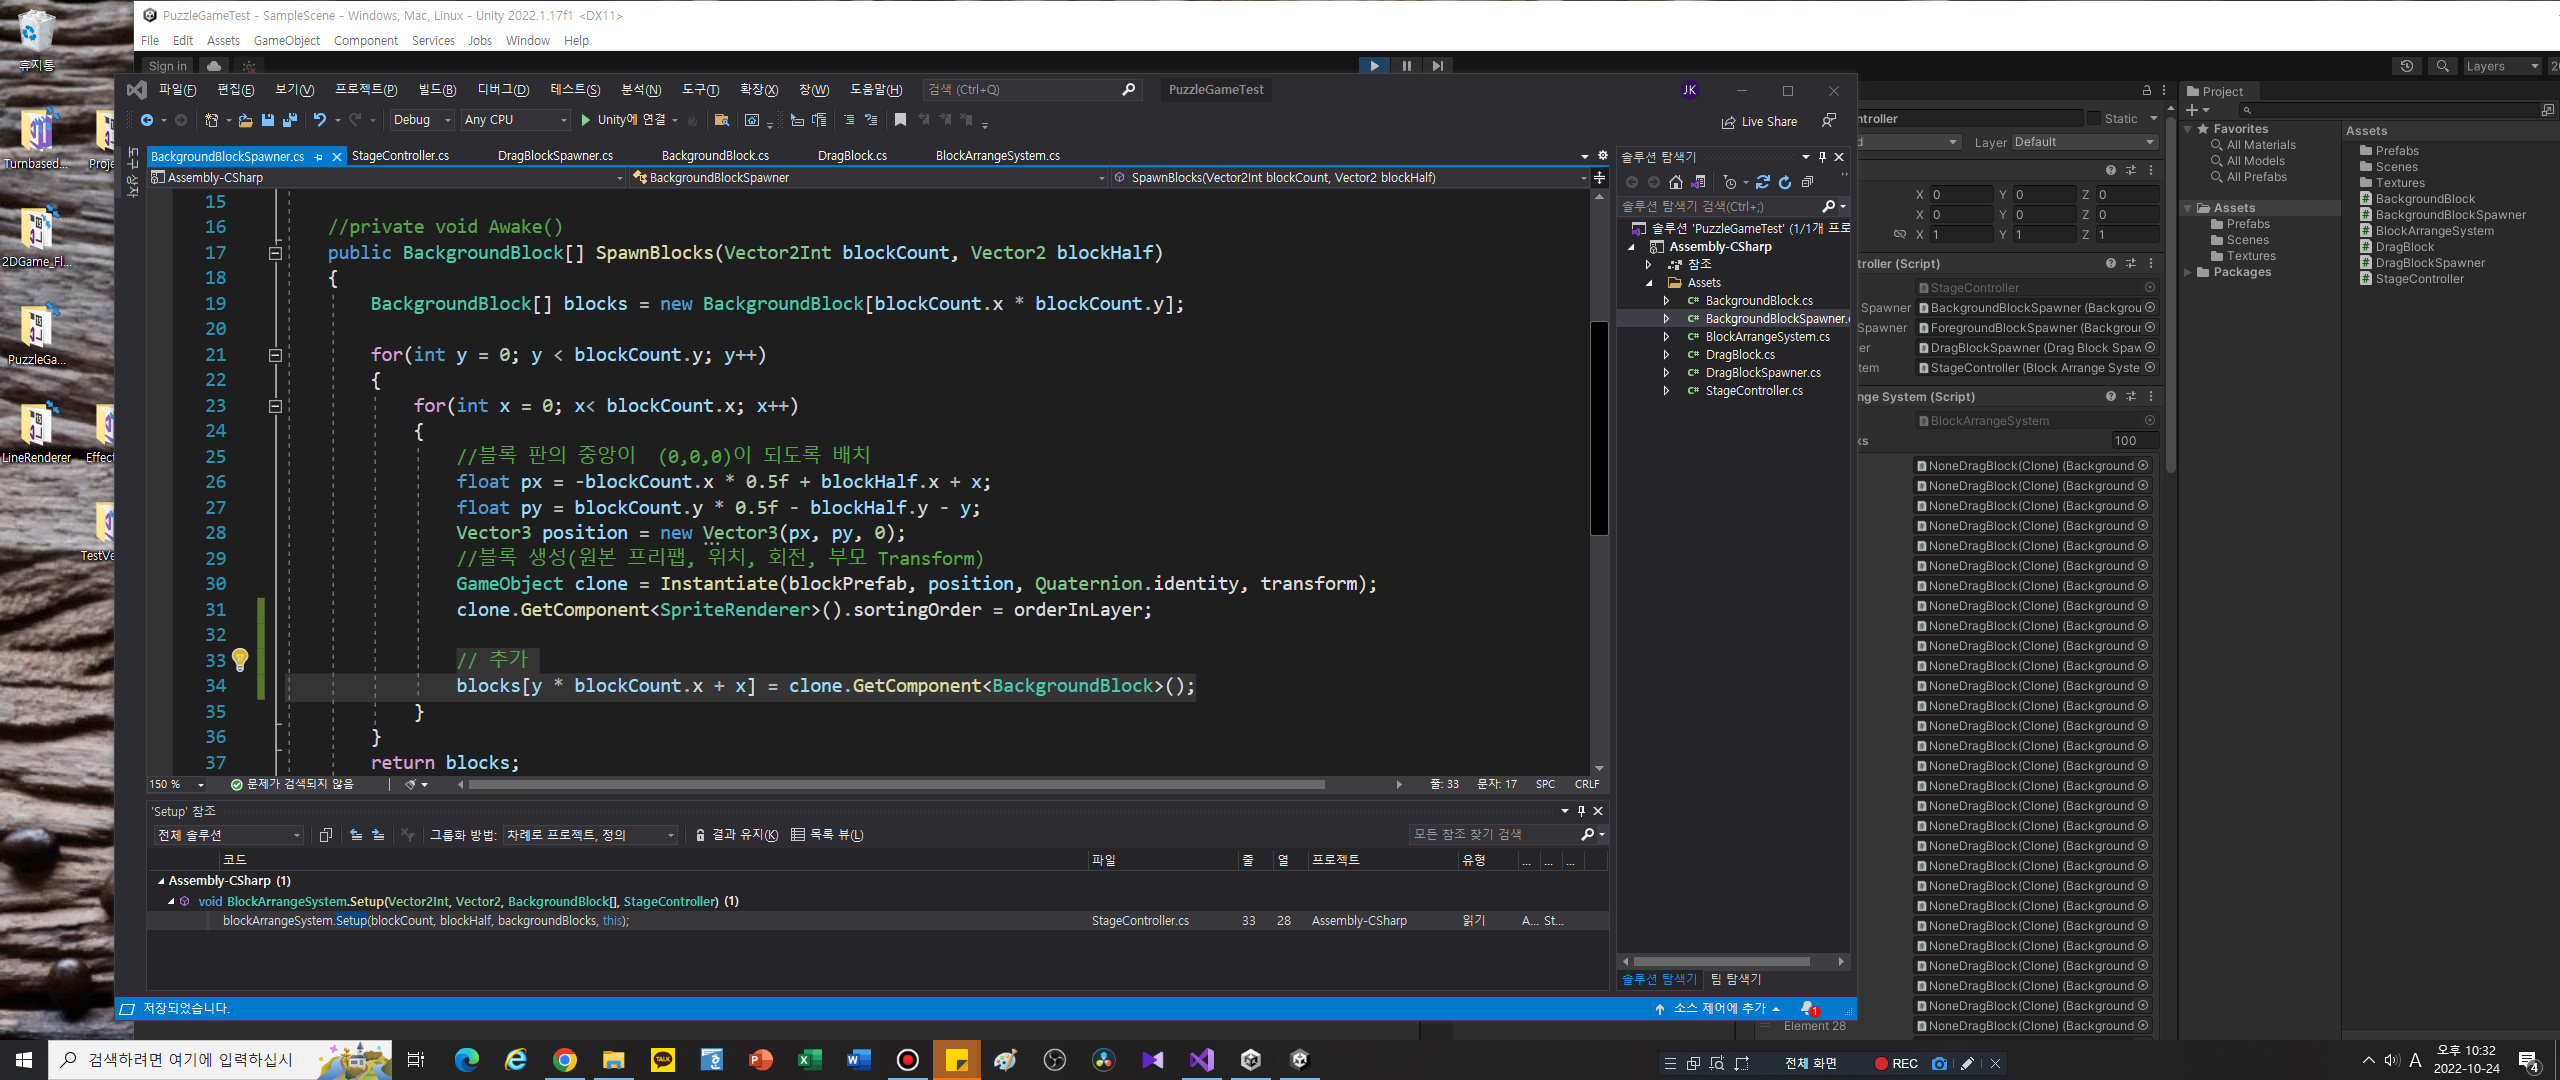Open the Debug configuration dropdown

pos(421,120)
